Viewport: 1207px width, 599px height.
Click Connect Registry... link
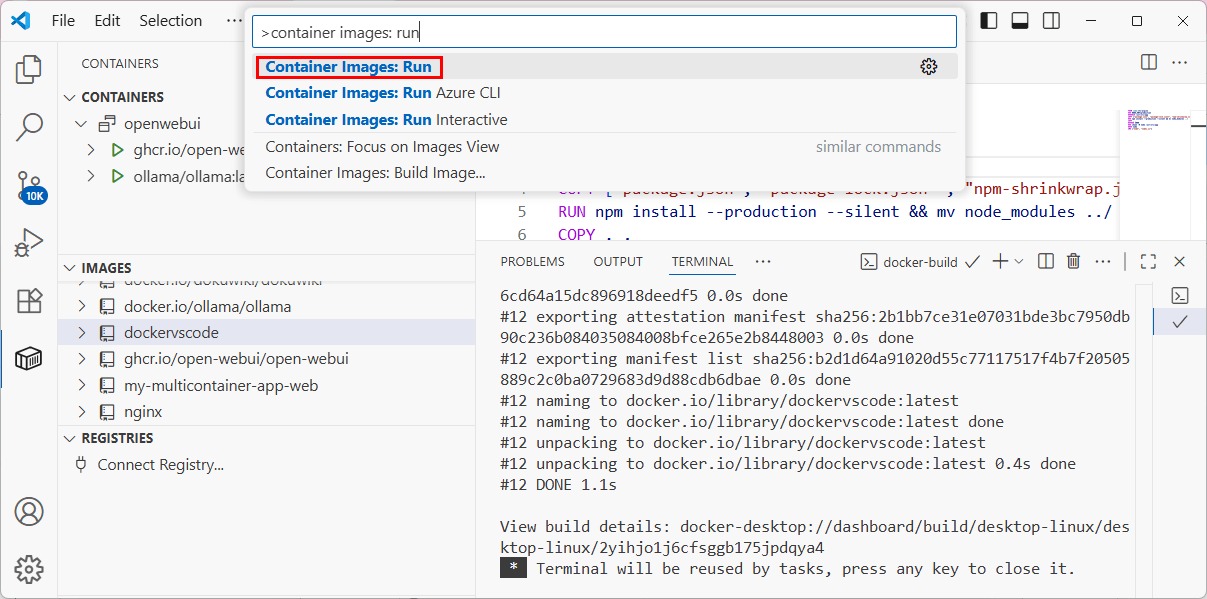[x=160, y=465]
